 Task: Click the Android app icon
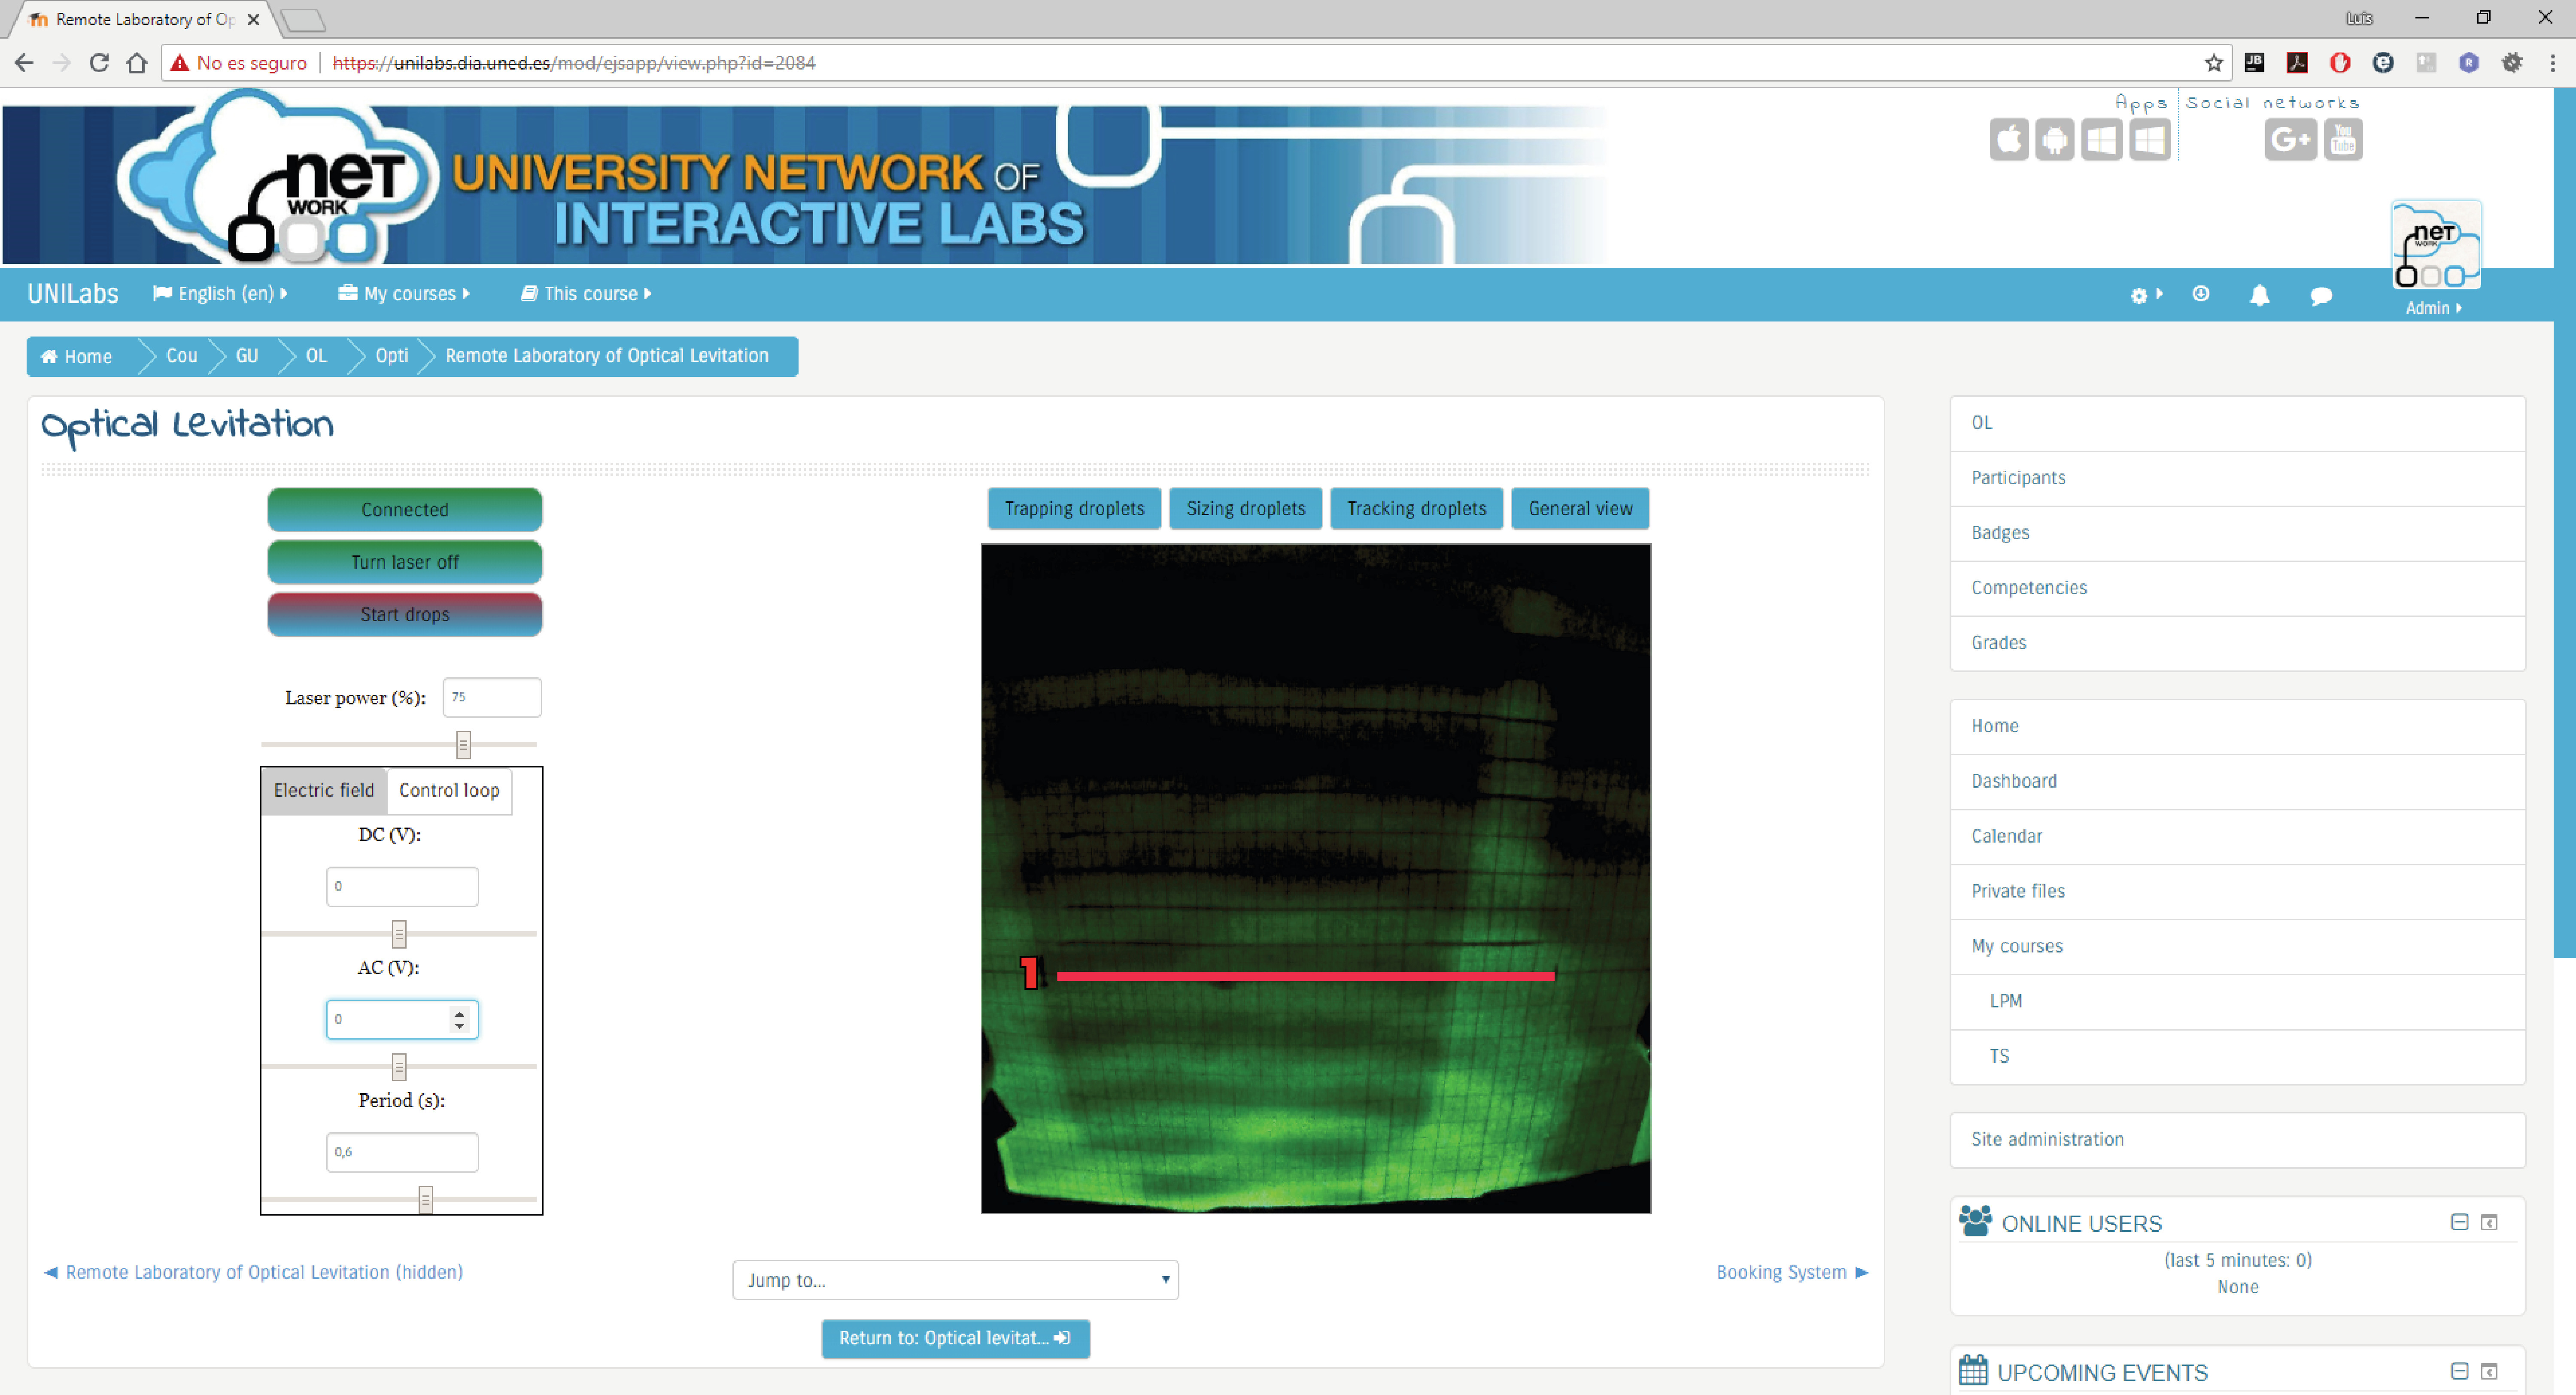point(2054,140)
